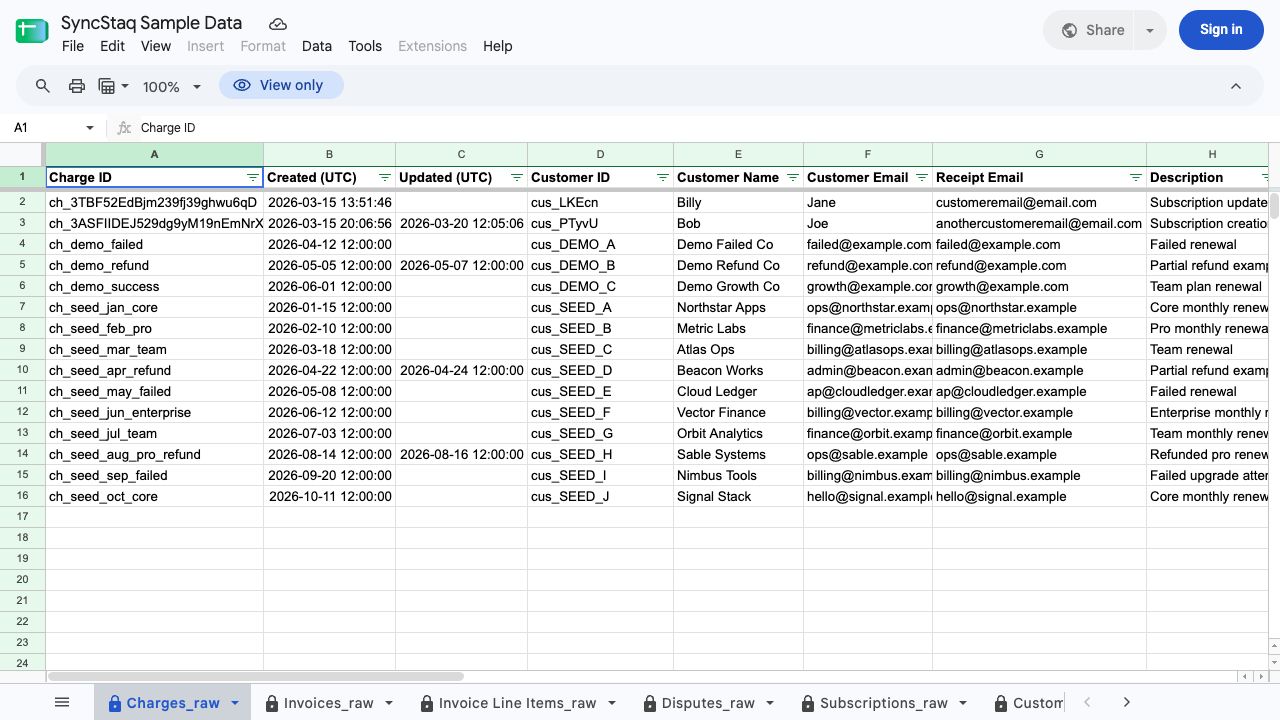Open the Tools menu
This screenshot has height=720, width=1280.
pos(365,46)
